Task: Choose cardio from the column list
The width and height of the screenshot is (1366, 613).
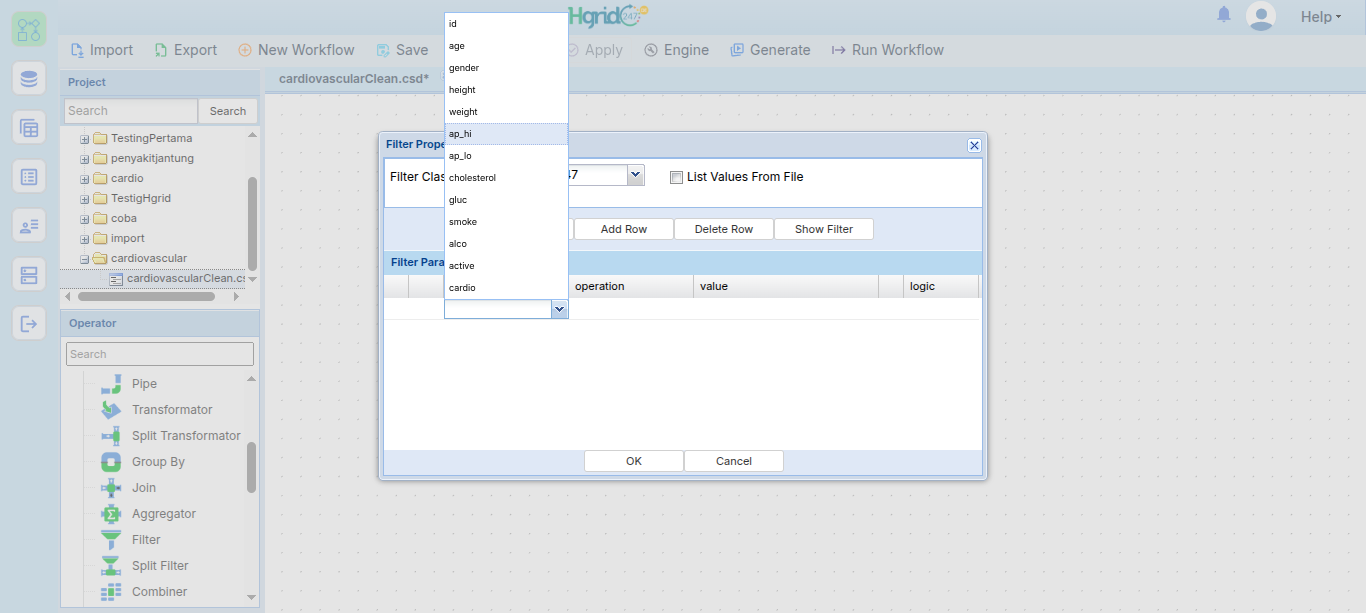Action: pyautogui.click(x=506, y=288)
